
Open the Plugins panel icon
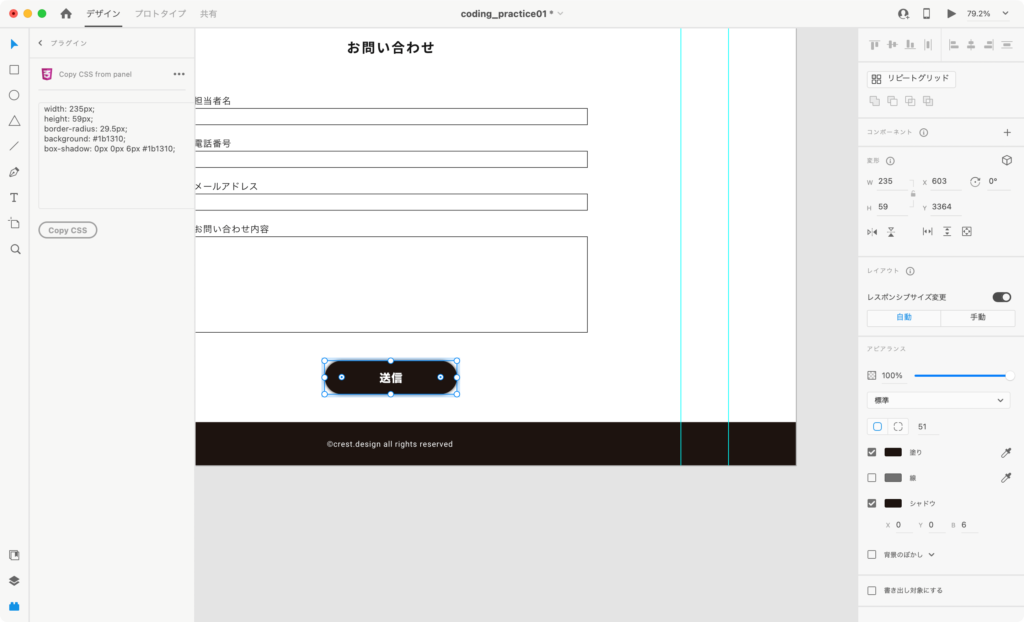(14, 606)
